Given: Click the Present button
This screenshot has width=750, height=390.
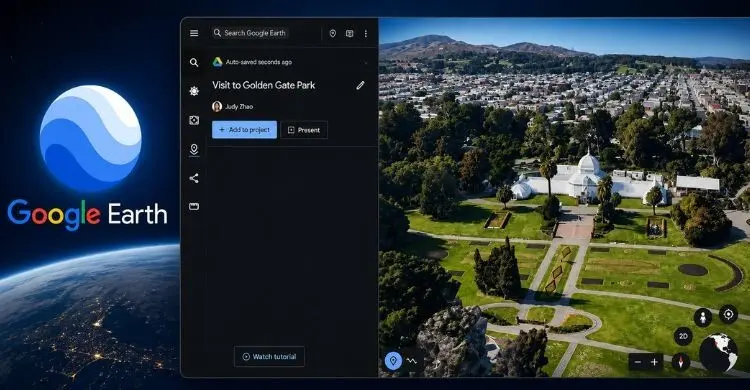Looking at the screenshot, I should pos(304,130).
